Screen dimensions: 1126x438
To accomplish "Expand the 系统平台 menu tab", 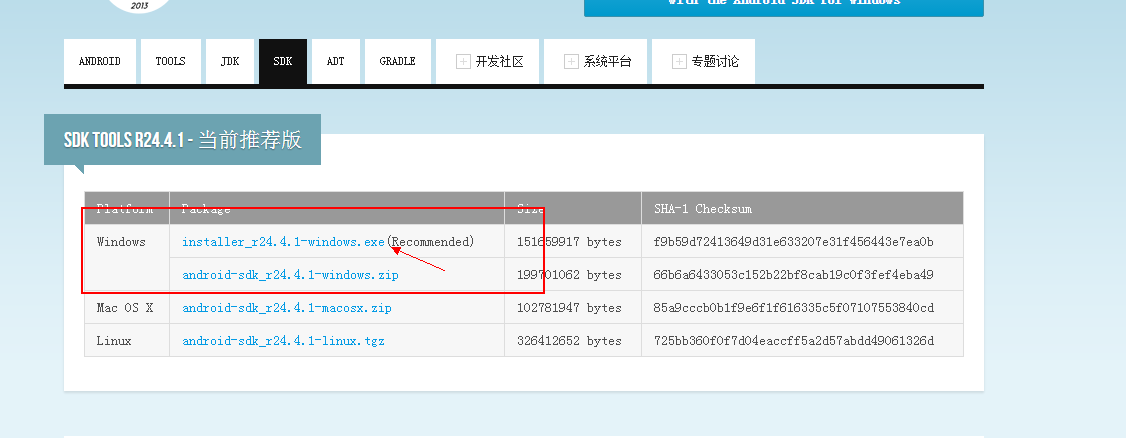I will [x=595, y=62].
